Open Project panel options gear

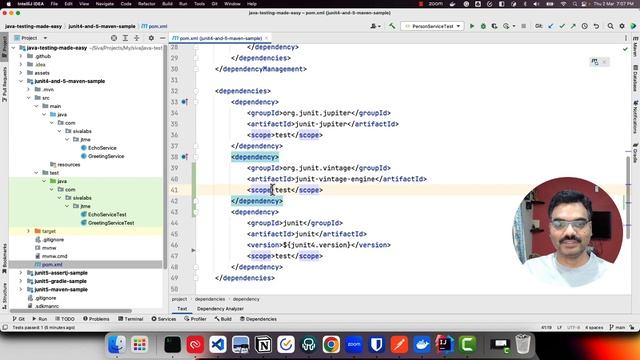pos(151,38)
